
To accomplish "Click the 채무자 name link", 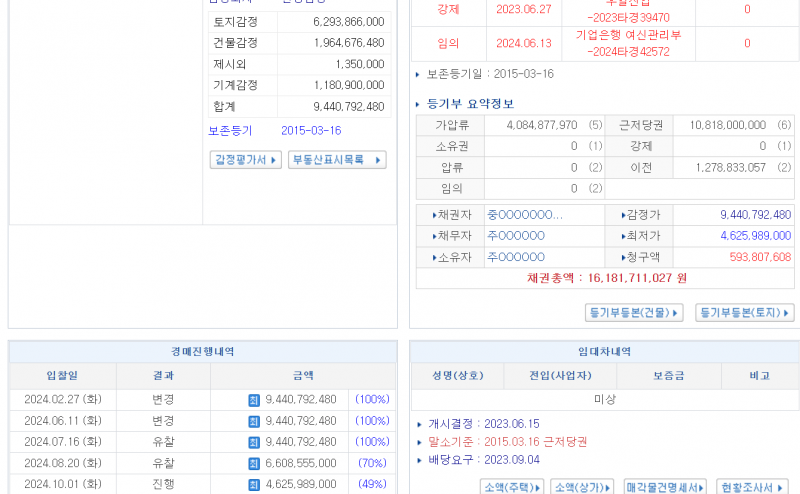I will coord(516,236).
